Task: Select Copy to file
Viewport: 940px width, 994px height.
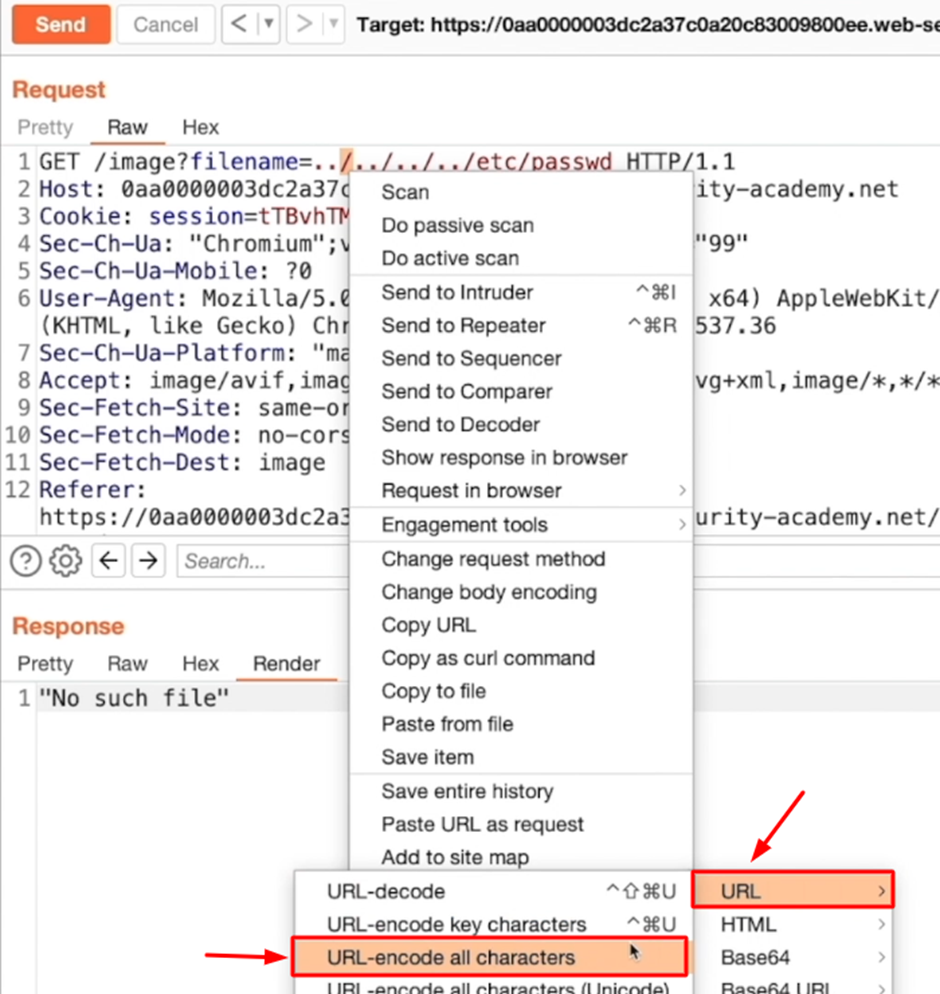Action: click(x=521, y=690)
